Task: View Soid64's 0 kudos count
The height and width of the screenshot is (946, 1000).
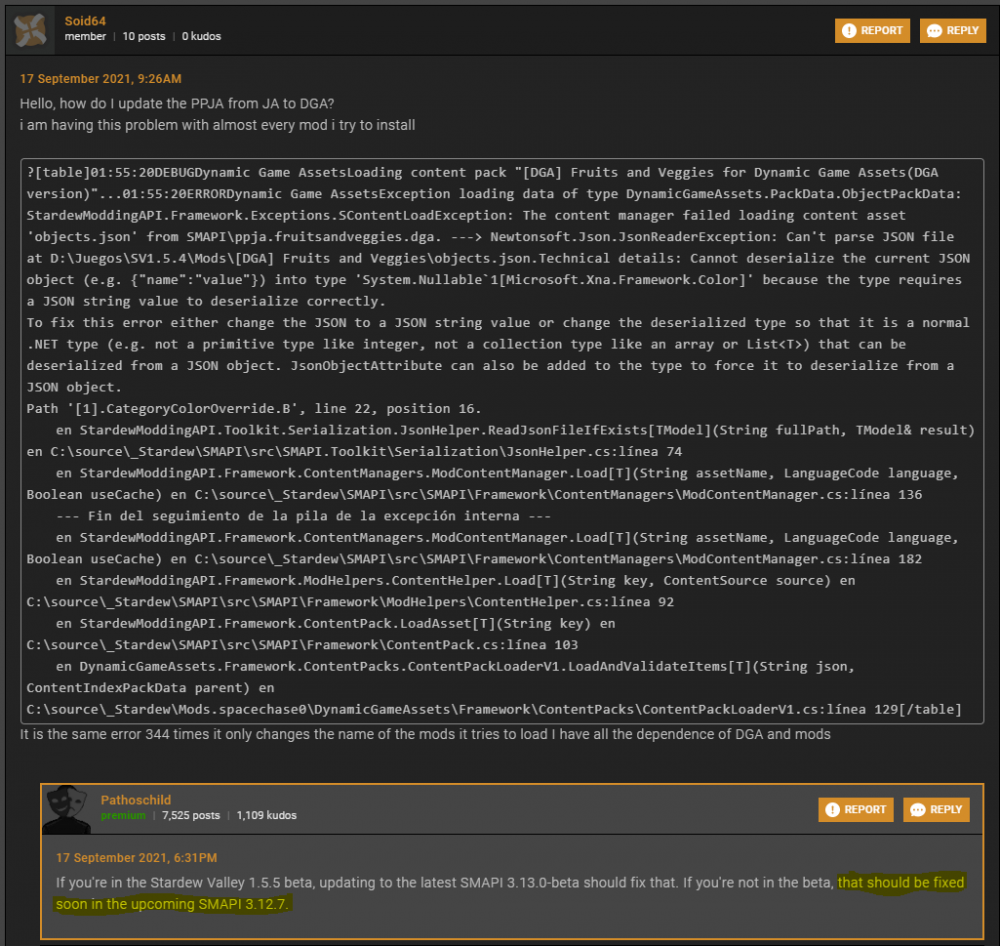Action: (201, 37)
